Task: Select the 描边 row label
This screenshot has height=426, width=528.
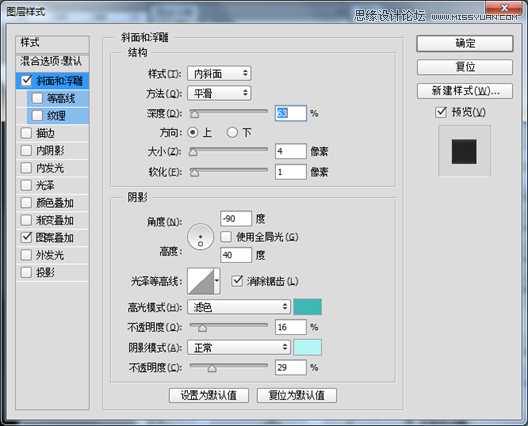Action: 45,133
